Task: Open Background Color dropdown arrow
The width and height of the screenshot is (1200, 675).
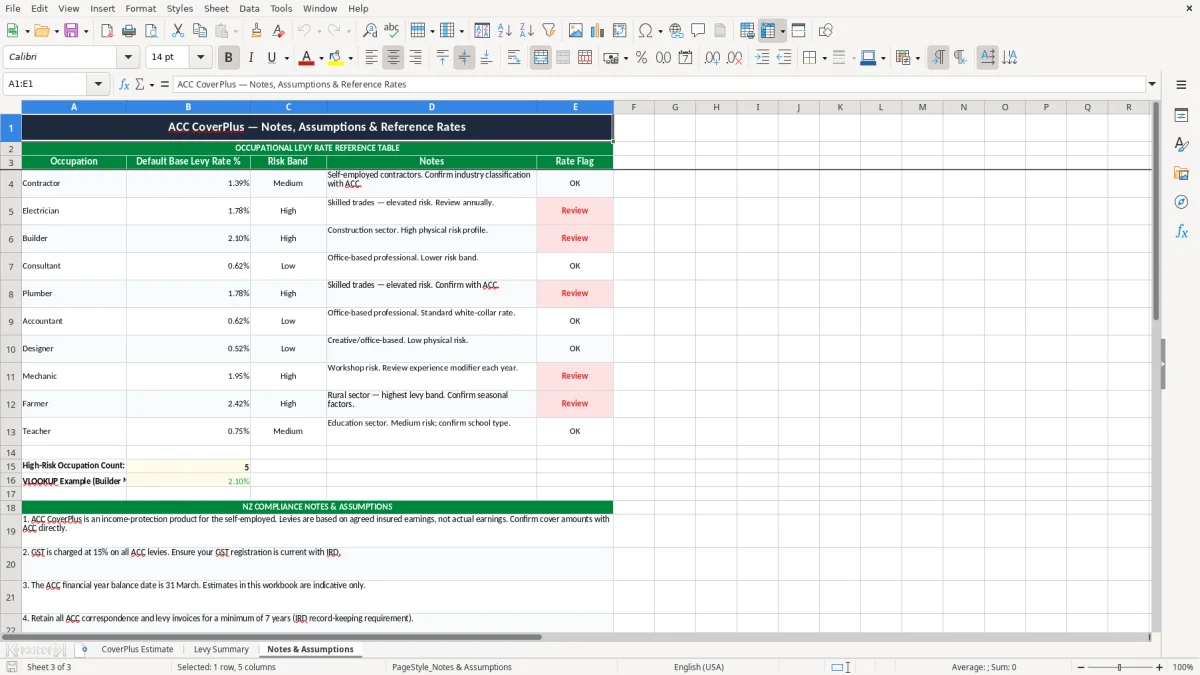Action: click(350, 58)
